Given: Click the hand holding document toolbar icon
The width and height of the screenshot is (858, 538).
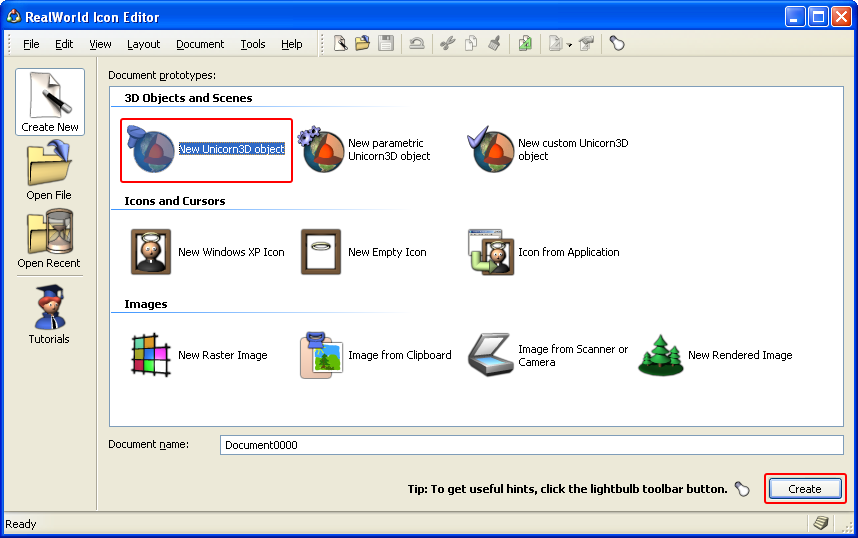Looking at the screenshot, I should (587, 43).
